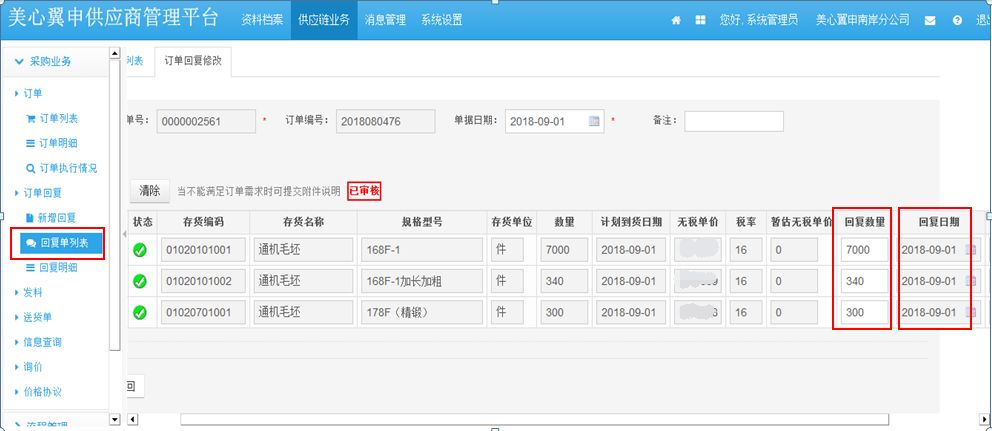992x431 pixels.
Task: Open calendar picker for 单据日期 field
Action: click(x=593, y=122)
